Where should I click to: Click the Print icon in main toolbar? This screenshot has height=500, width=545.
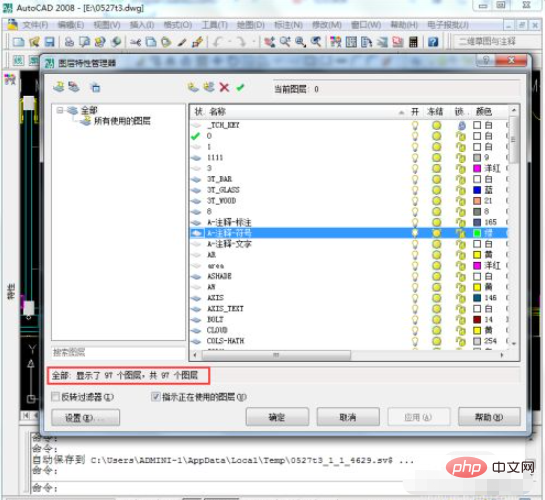[69, 42]
